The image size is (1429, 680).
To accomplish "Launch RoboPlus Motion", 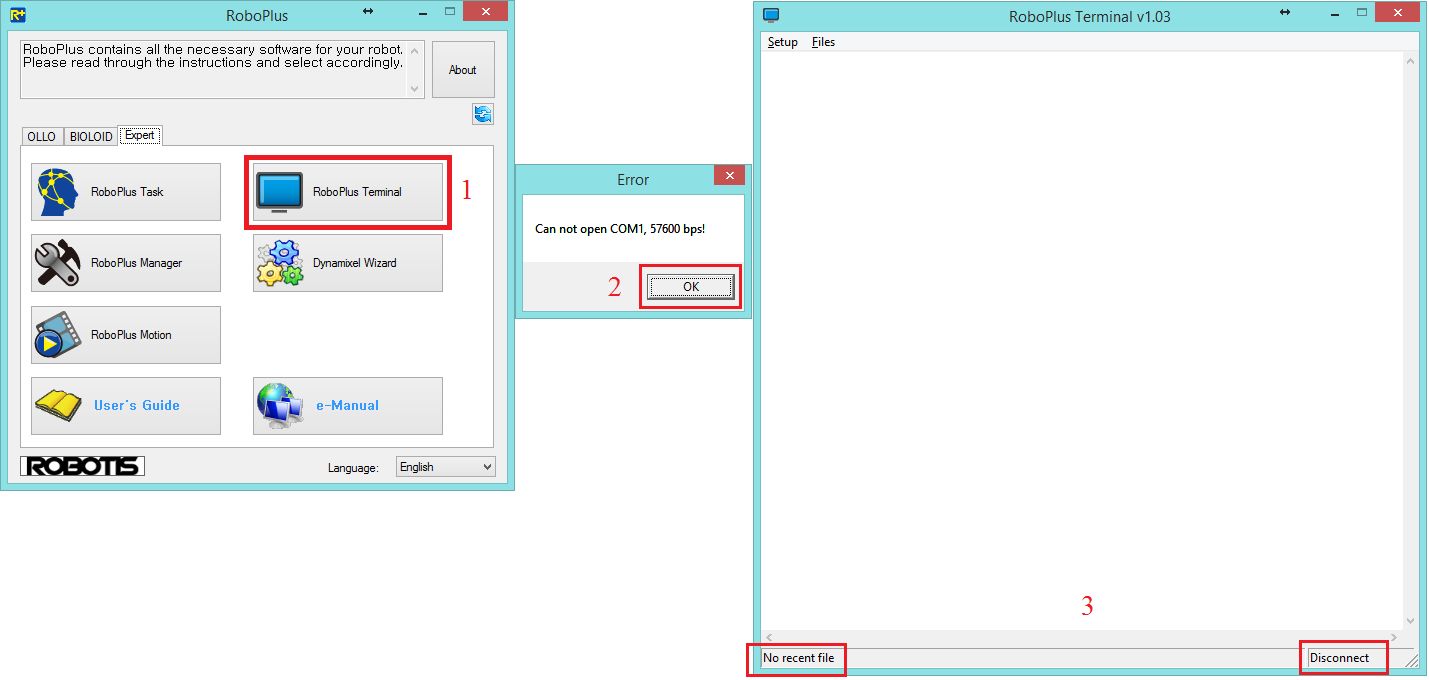I will (x=126, y=335).
